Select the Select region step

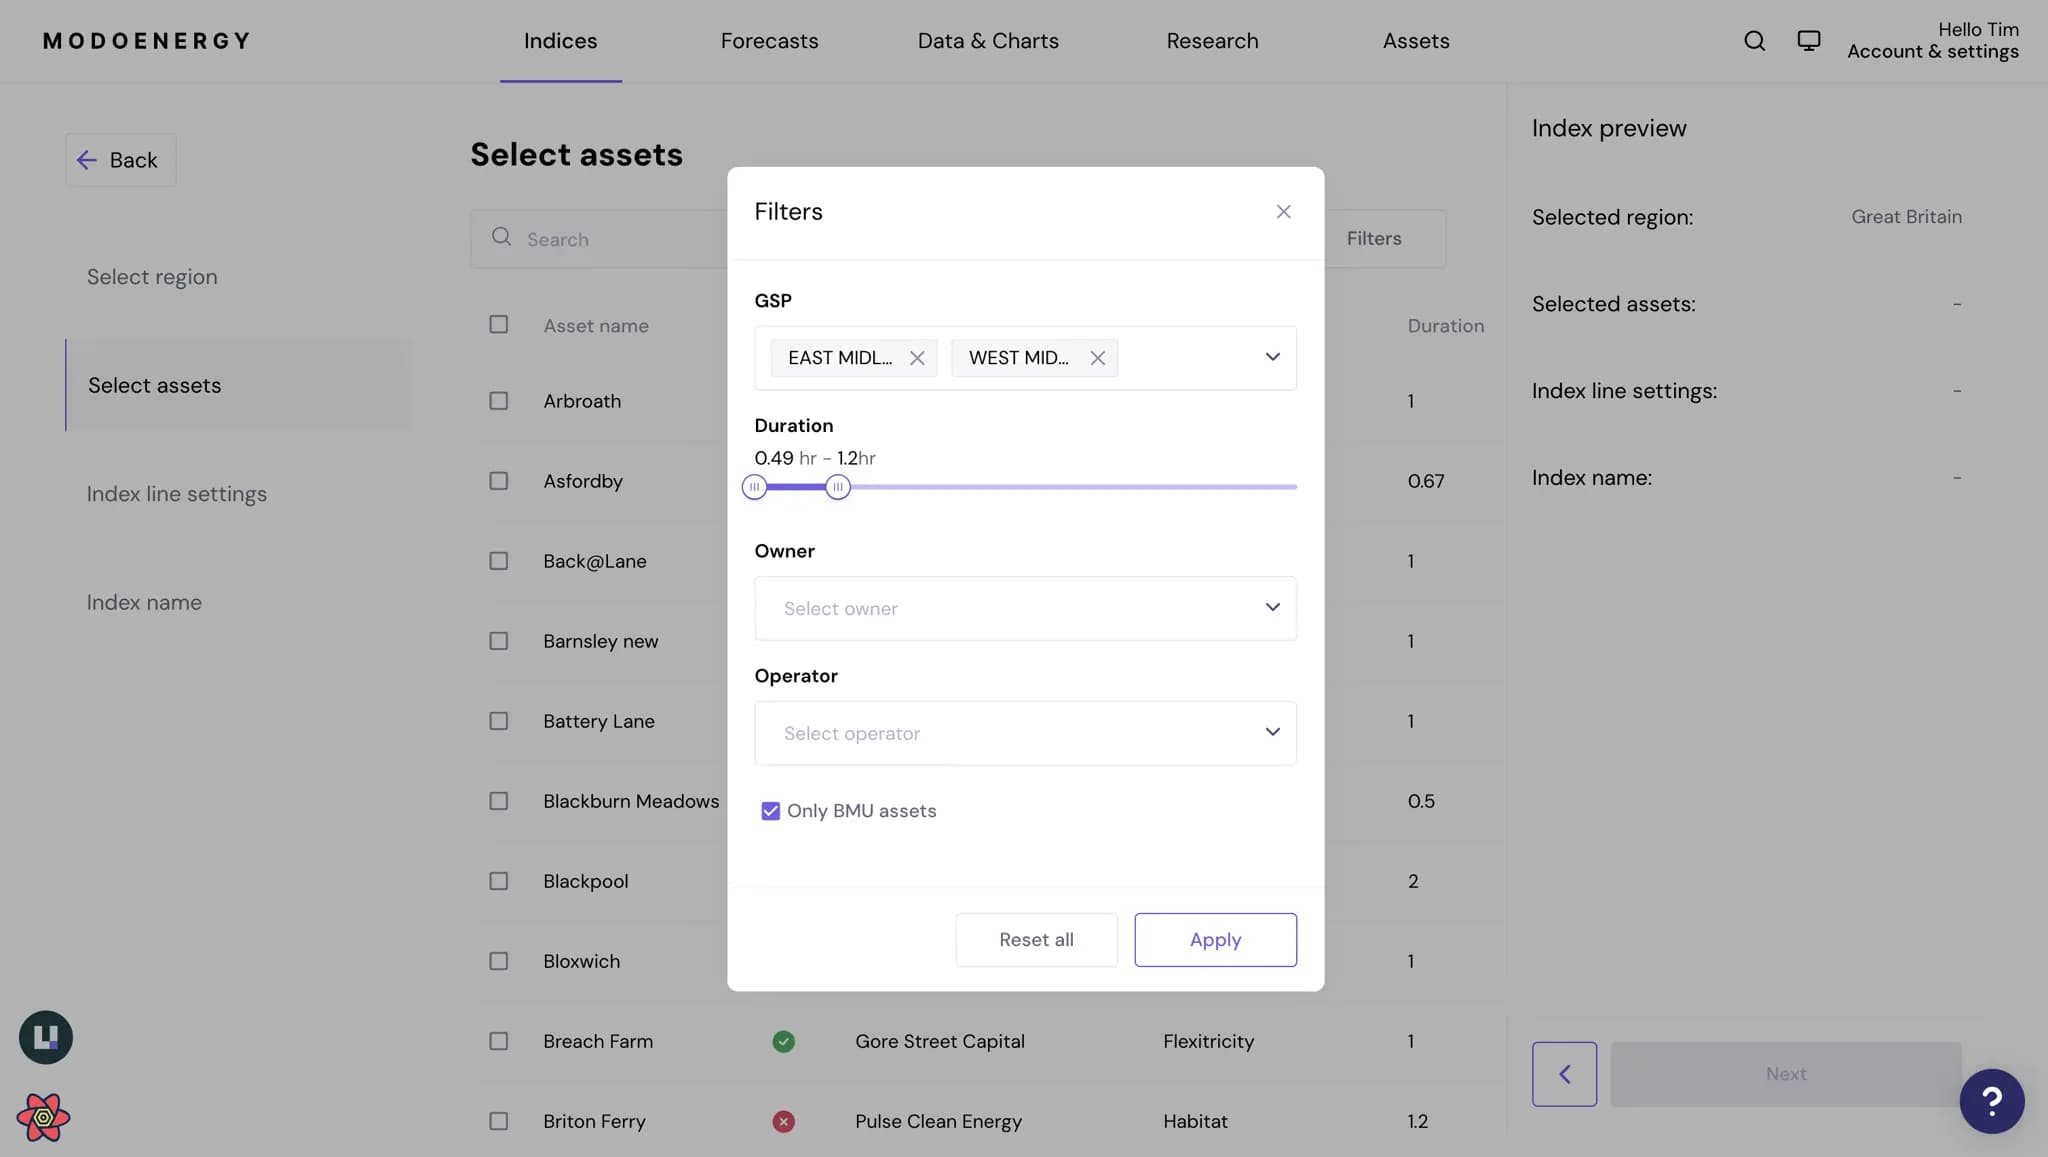[152, 277]
